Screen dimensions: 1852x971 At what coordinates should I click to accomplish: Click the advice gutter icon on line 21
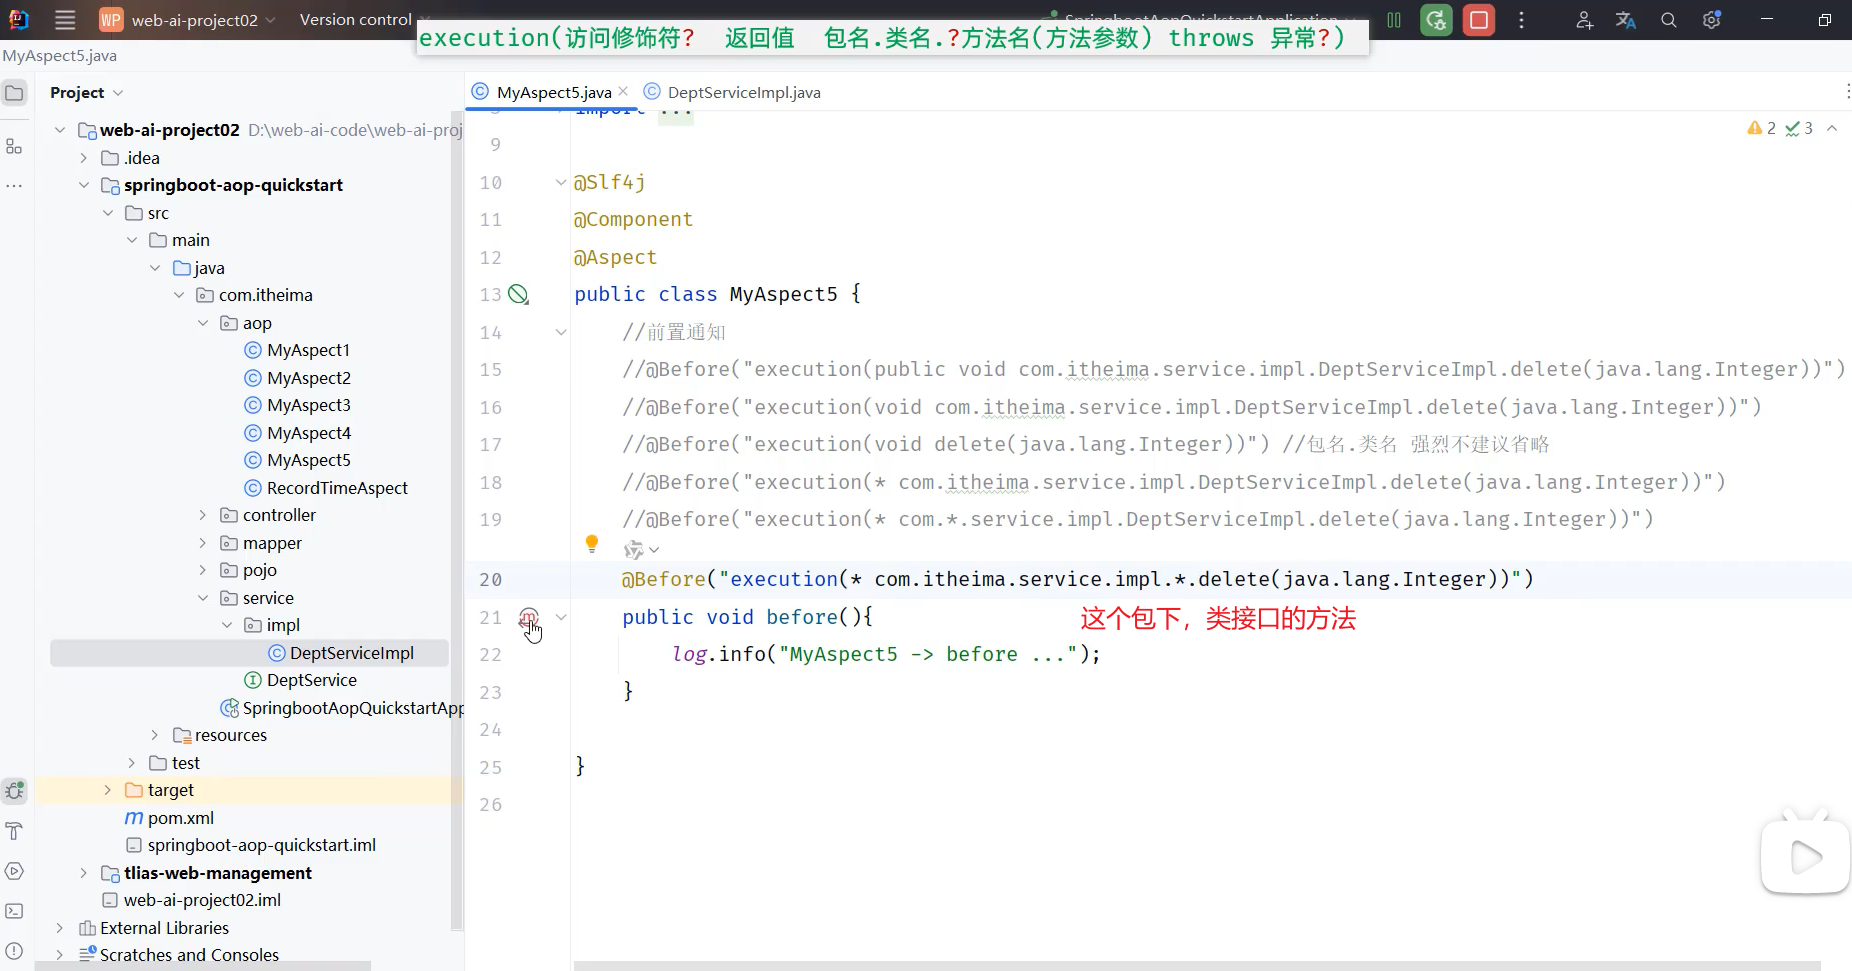528,618
